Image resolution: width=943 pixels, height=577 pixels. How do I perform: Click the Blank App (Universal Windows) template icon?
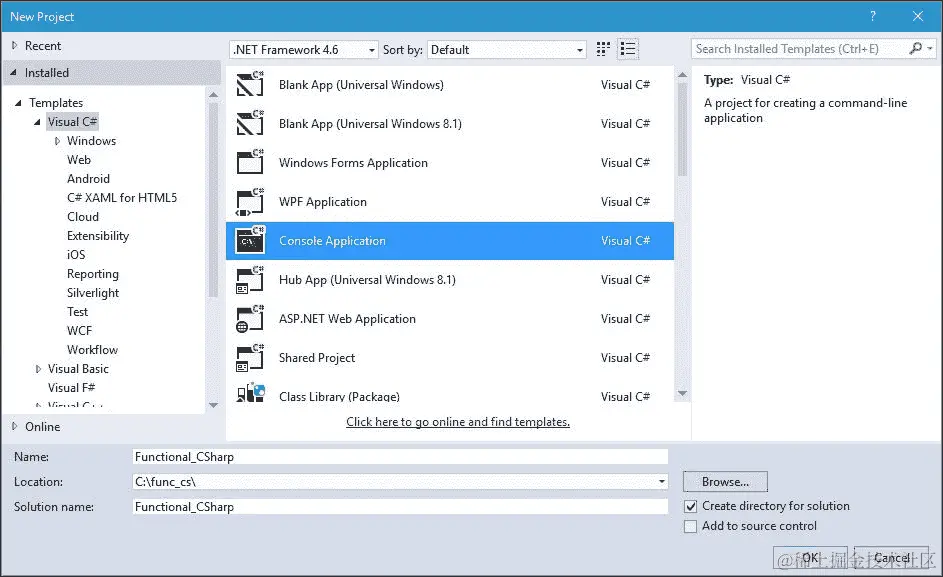(x=250, y=84)
